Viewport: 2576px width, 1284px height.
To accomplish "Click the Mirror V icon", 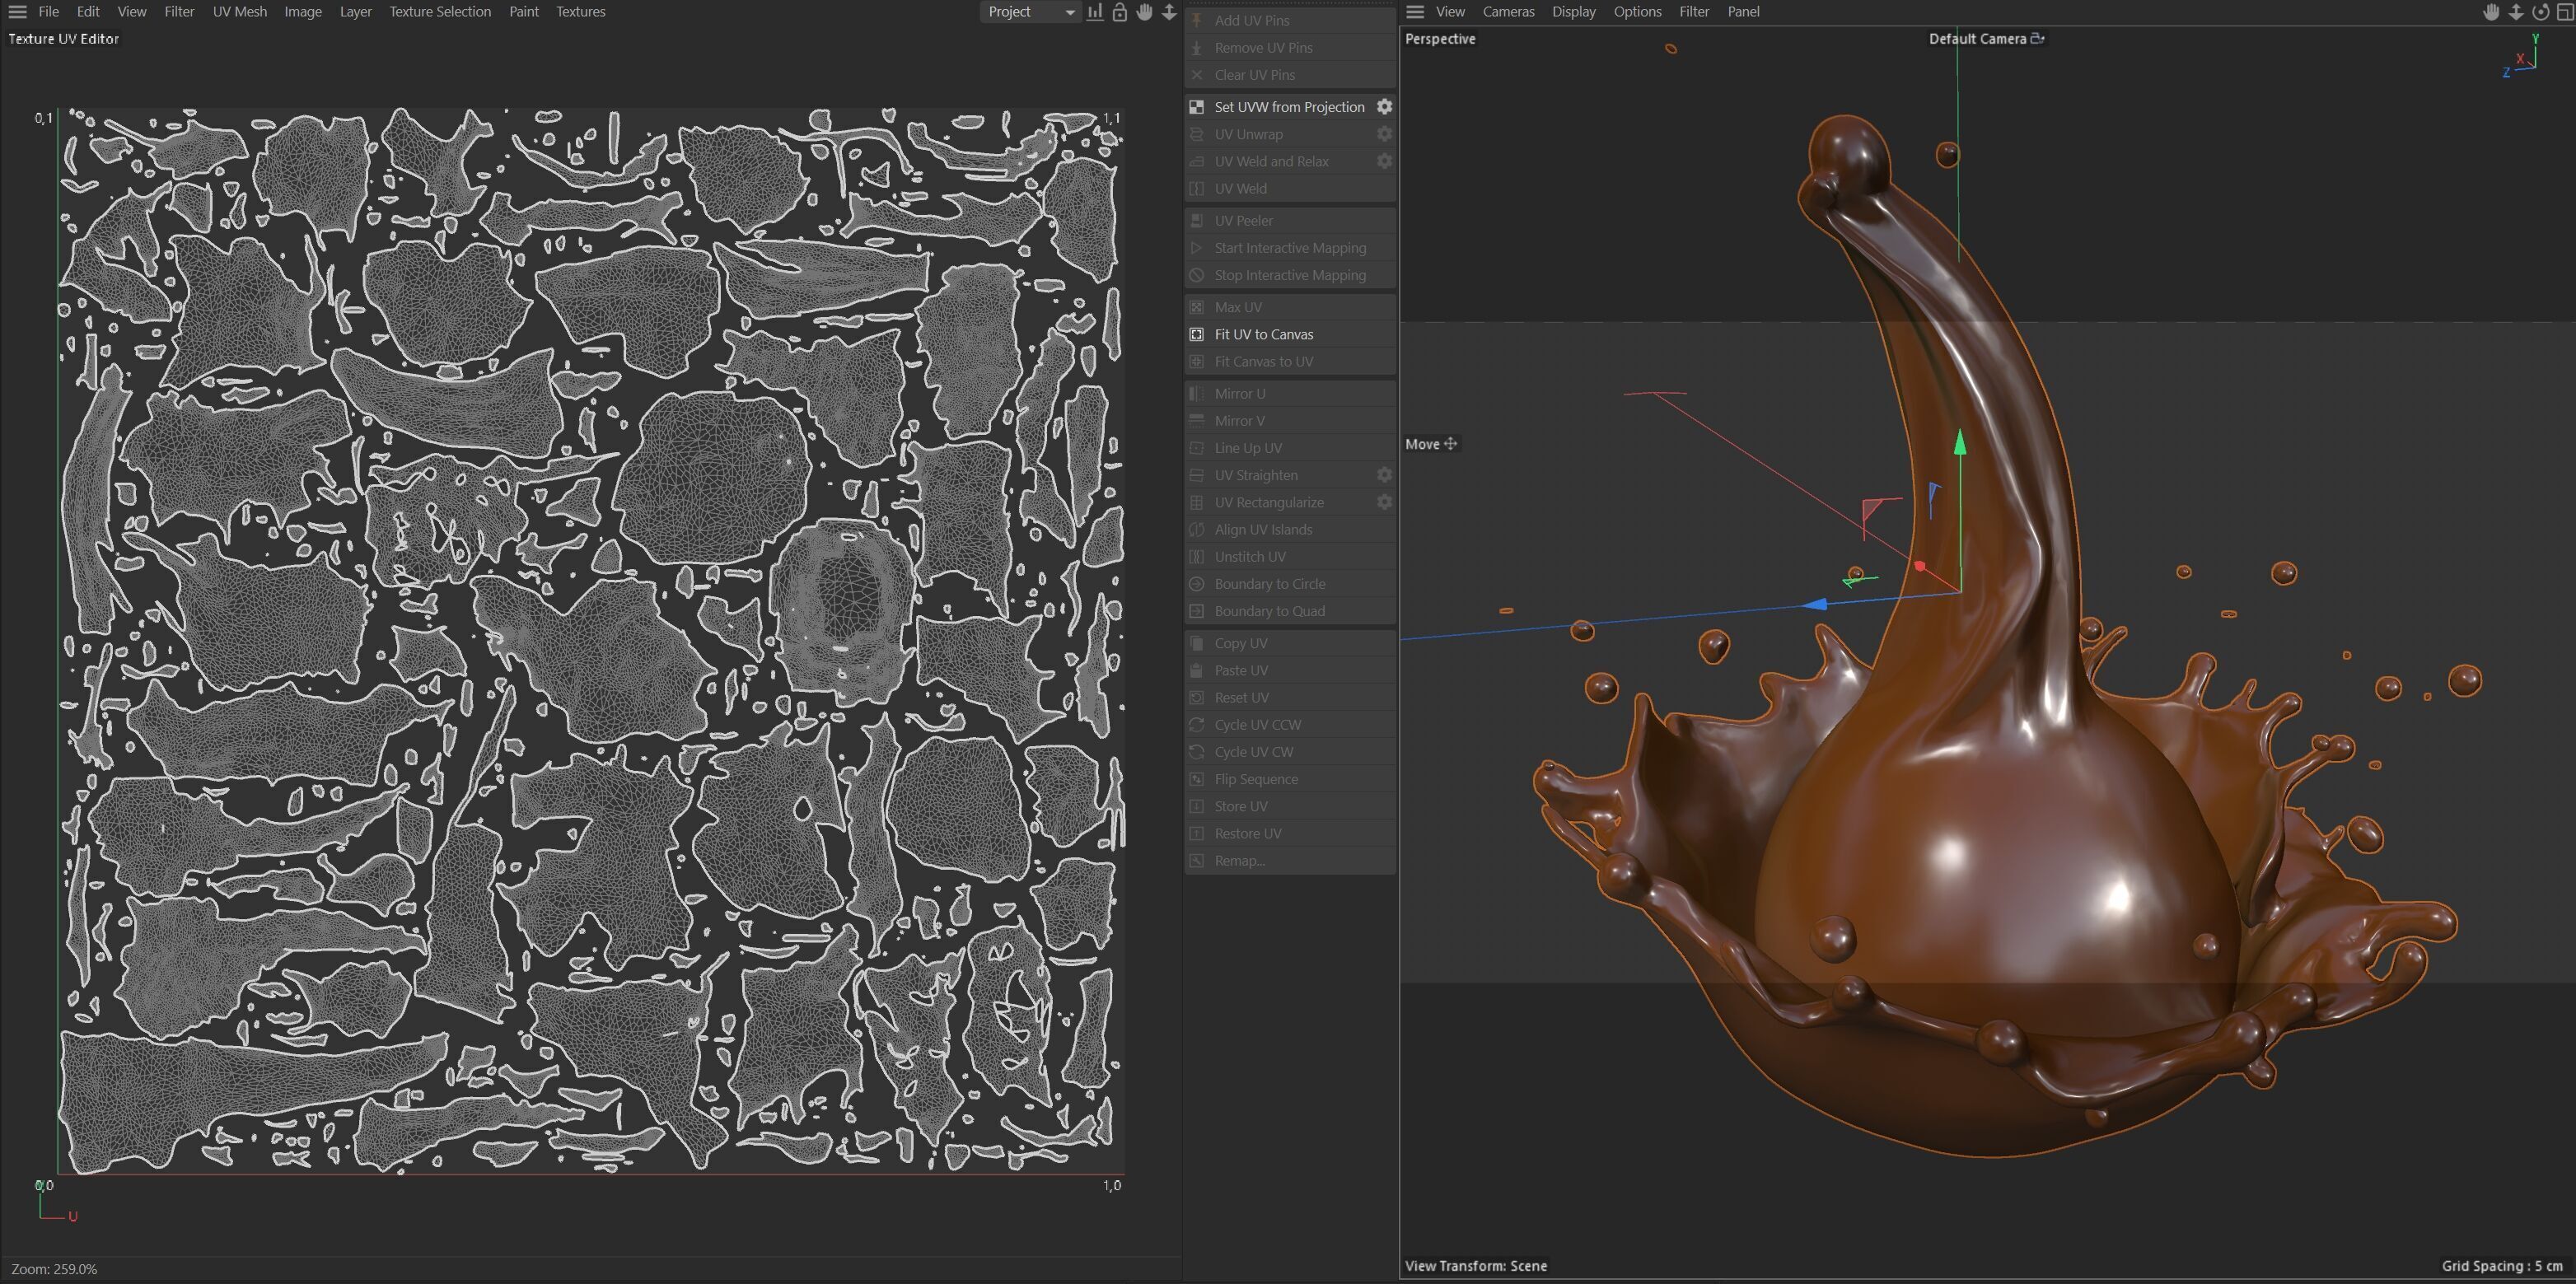I will click(x=1196, y=420).
